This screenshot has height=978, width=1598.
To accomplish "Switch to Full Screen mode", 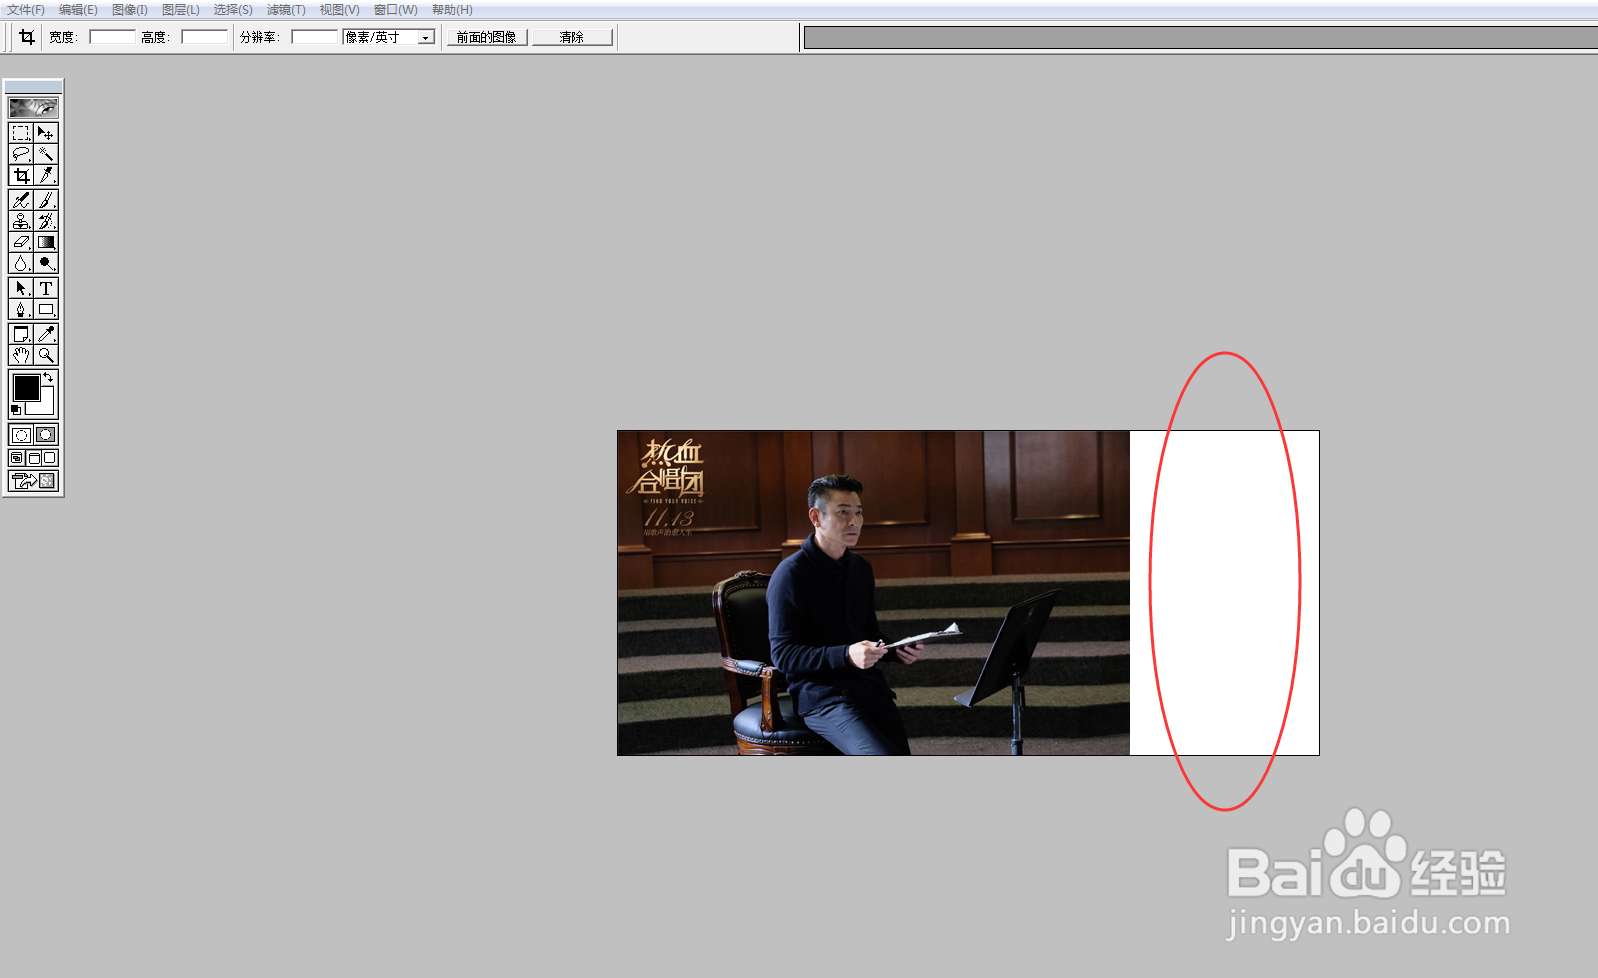I will 50,458.
